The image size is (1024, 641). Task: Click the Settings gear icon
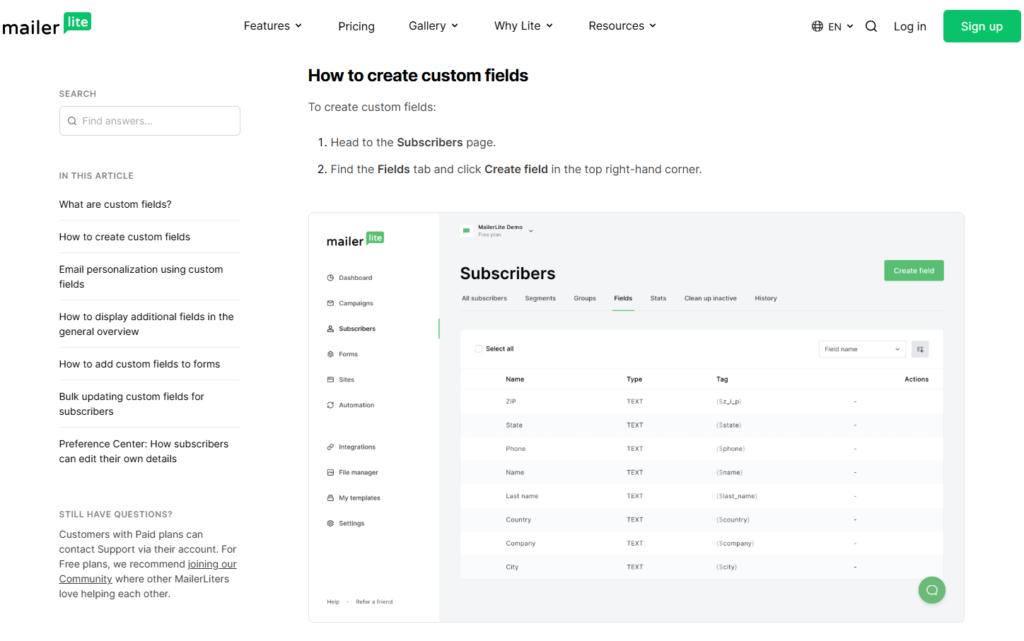pos(330,523)
